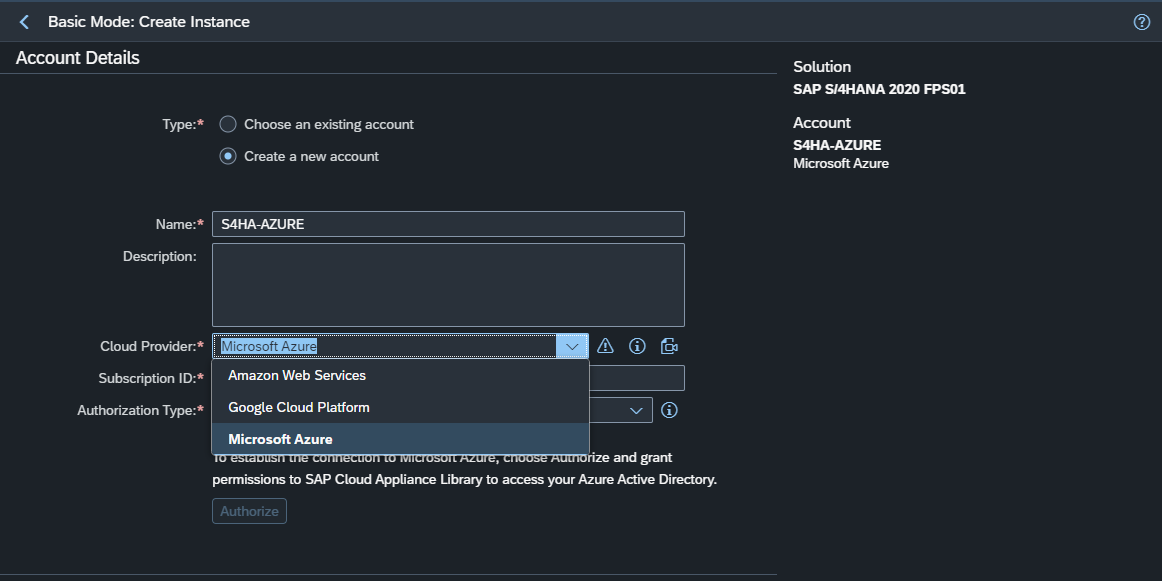This screenshot has width=1162, height=581.
Task: Open the Cloud Provider warning triangle icon
Action: tap(605, 346)
